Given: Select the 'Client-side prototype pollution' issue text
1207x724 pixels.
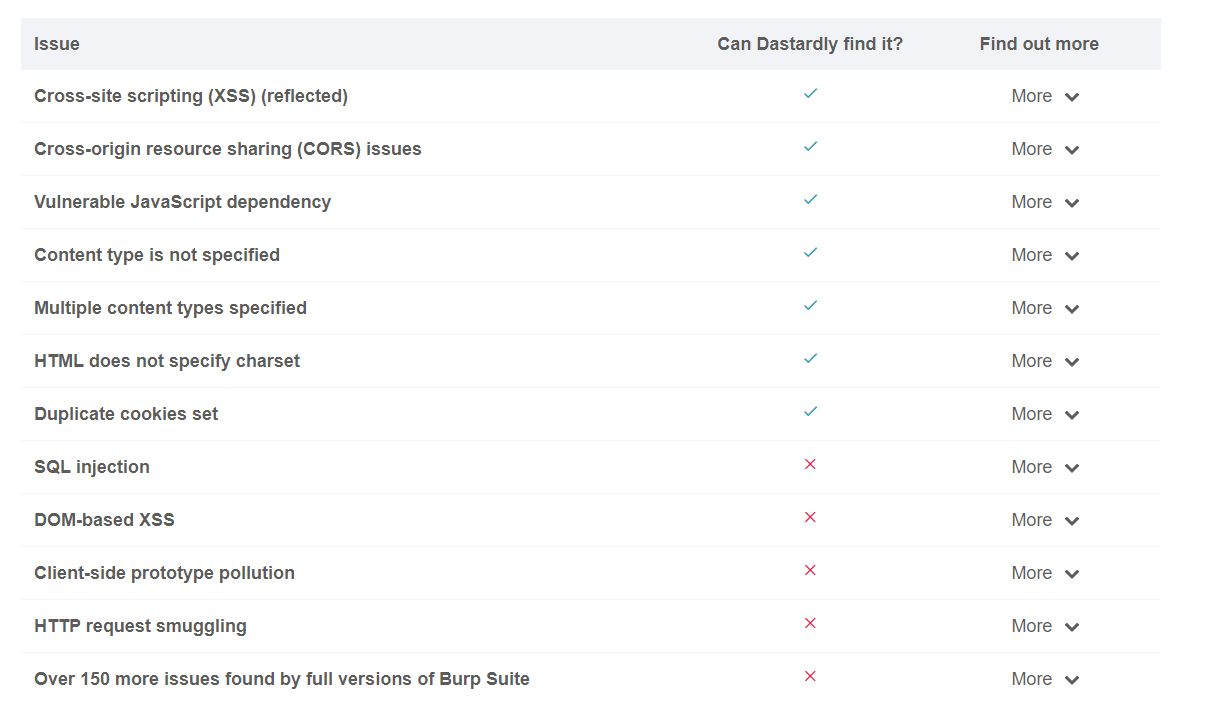Looking at the screenshot, I should (x=164, y=573).
